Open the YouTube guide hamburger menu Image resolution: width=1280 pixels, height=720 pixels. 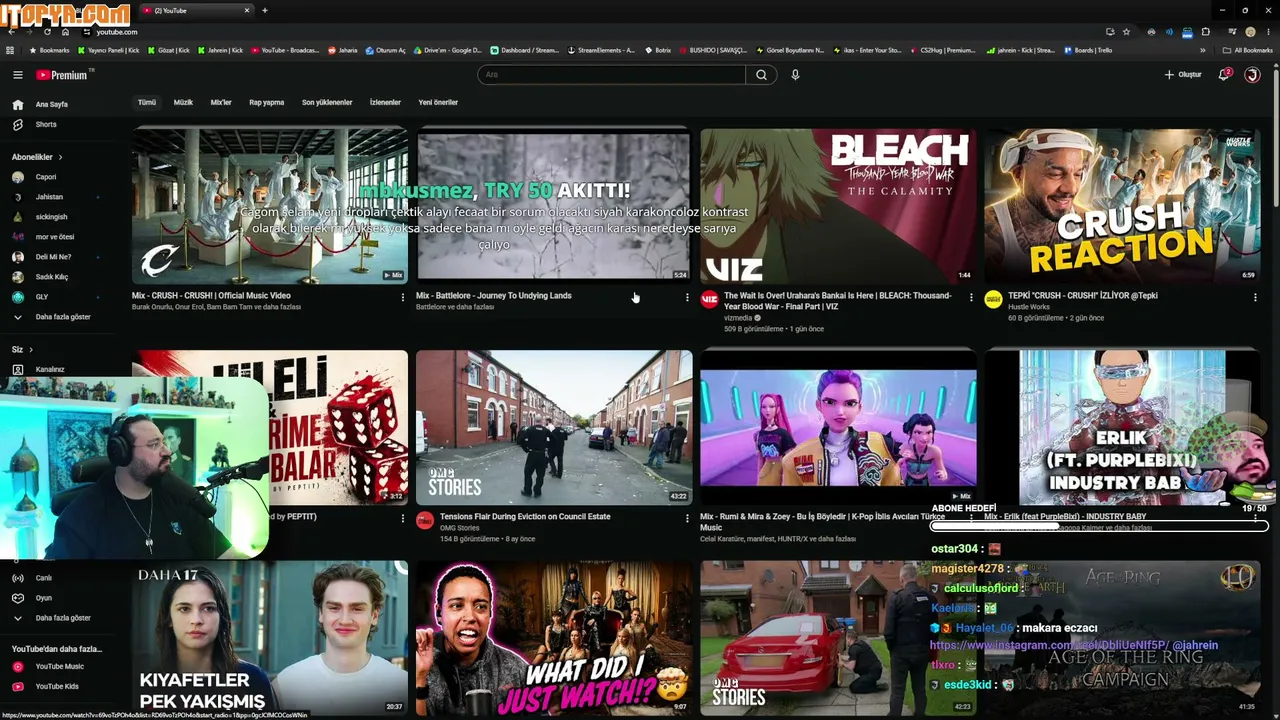coord(17,75)
